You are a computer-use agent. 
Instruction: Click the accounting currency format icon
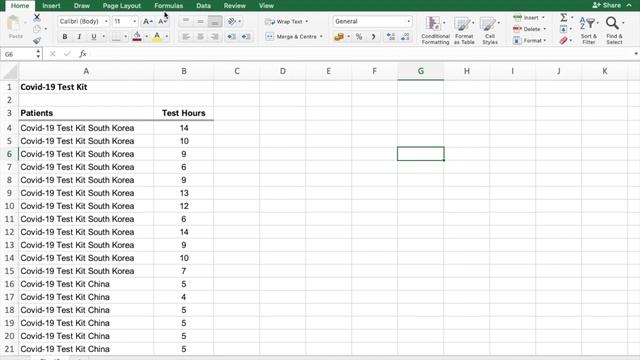[339, 37]
